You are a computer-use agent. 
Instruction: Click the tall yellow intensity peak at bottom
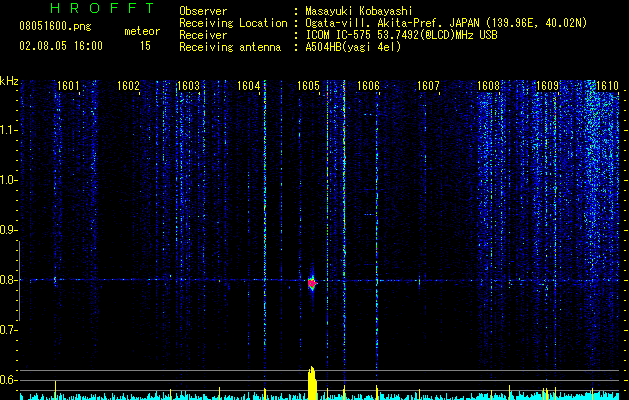312,383
